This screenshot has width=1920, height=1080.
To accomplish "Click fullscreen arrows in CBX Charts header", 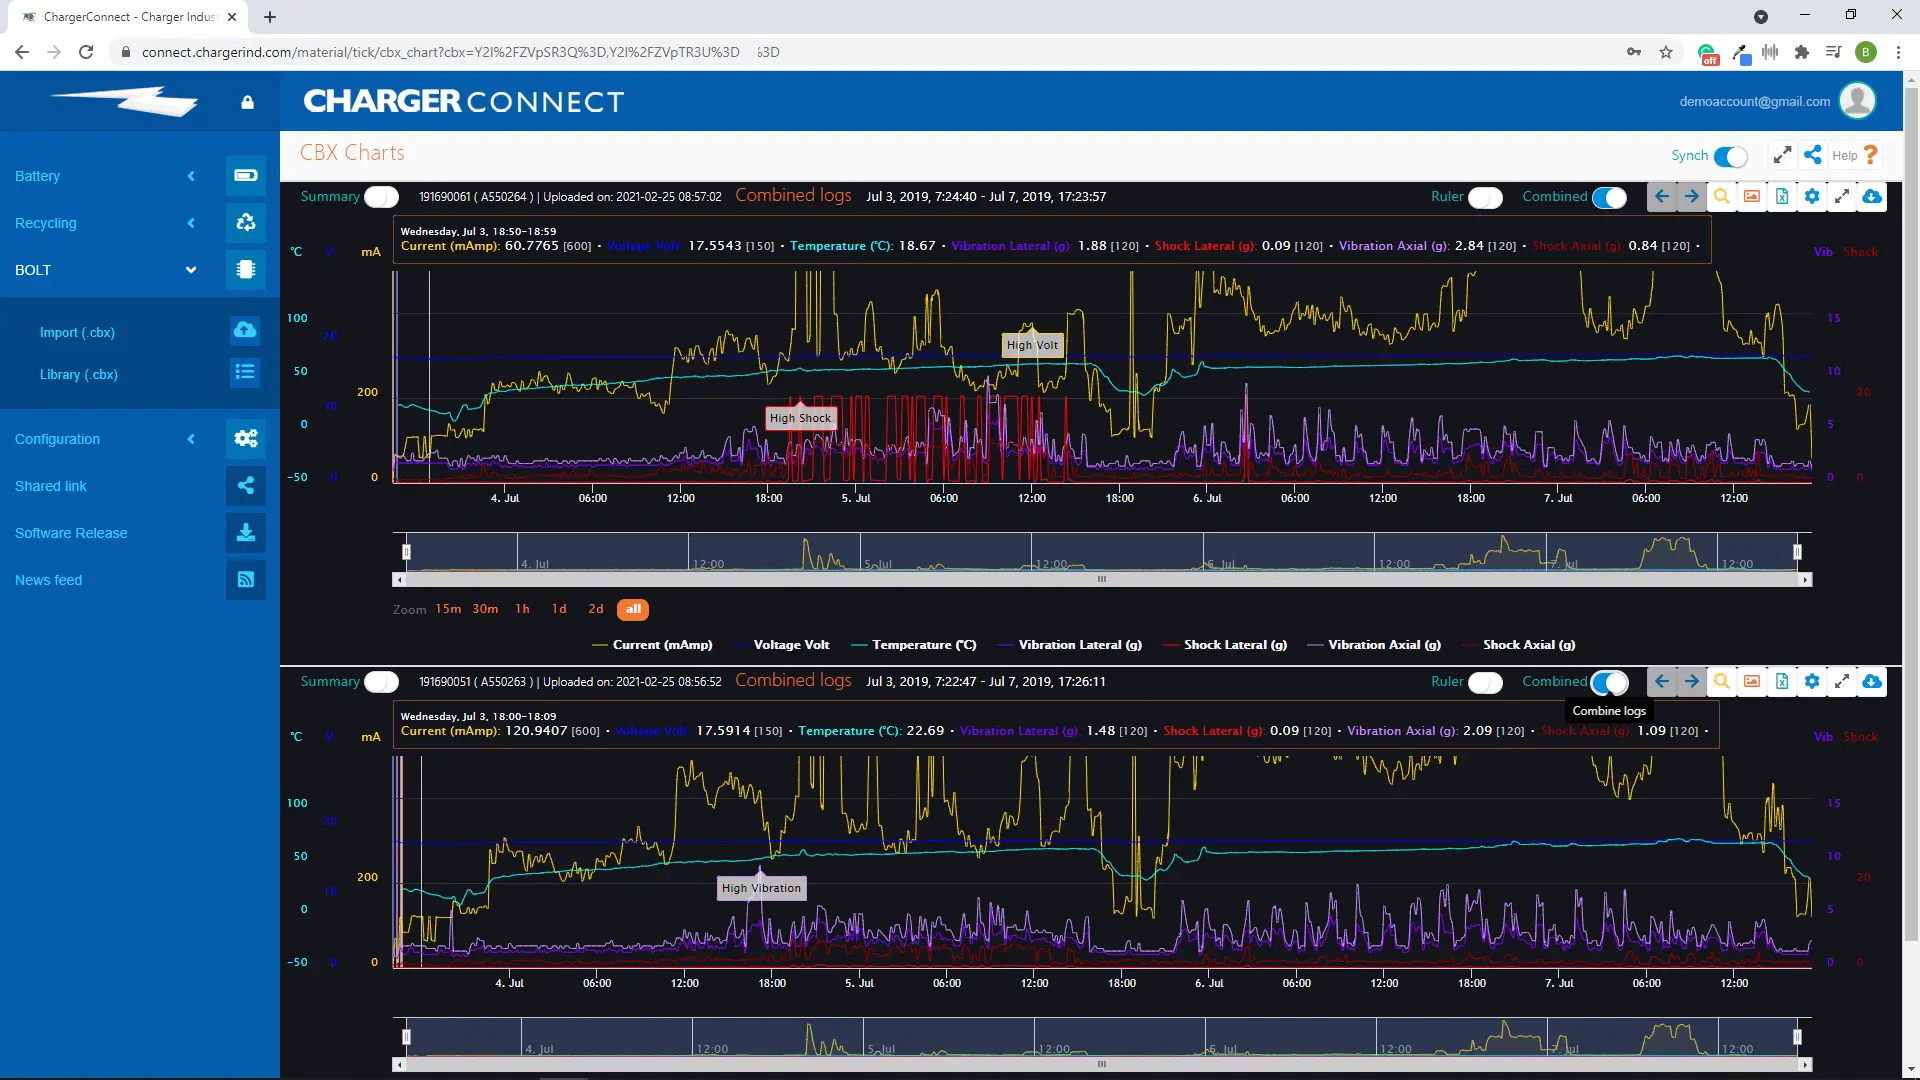I will tap(1782, 155).
